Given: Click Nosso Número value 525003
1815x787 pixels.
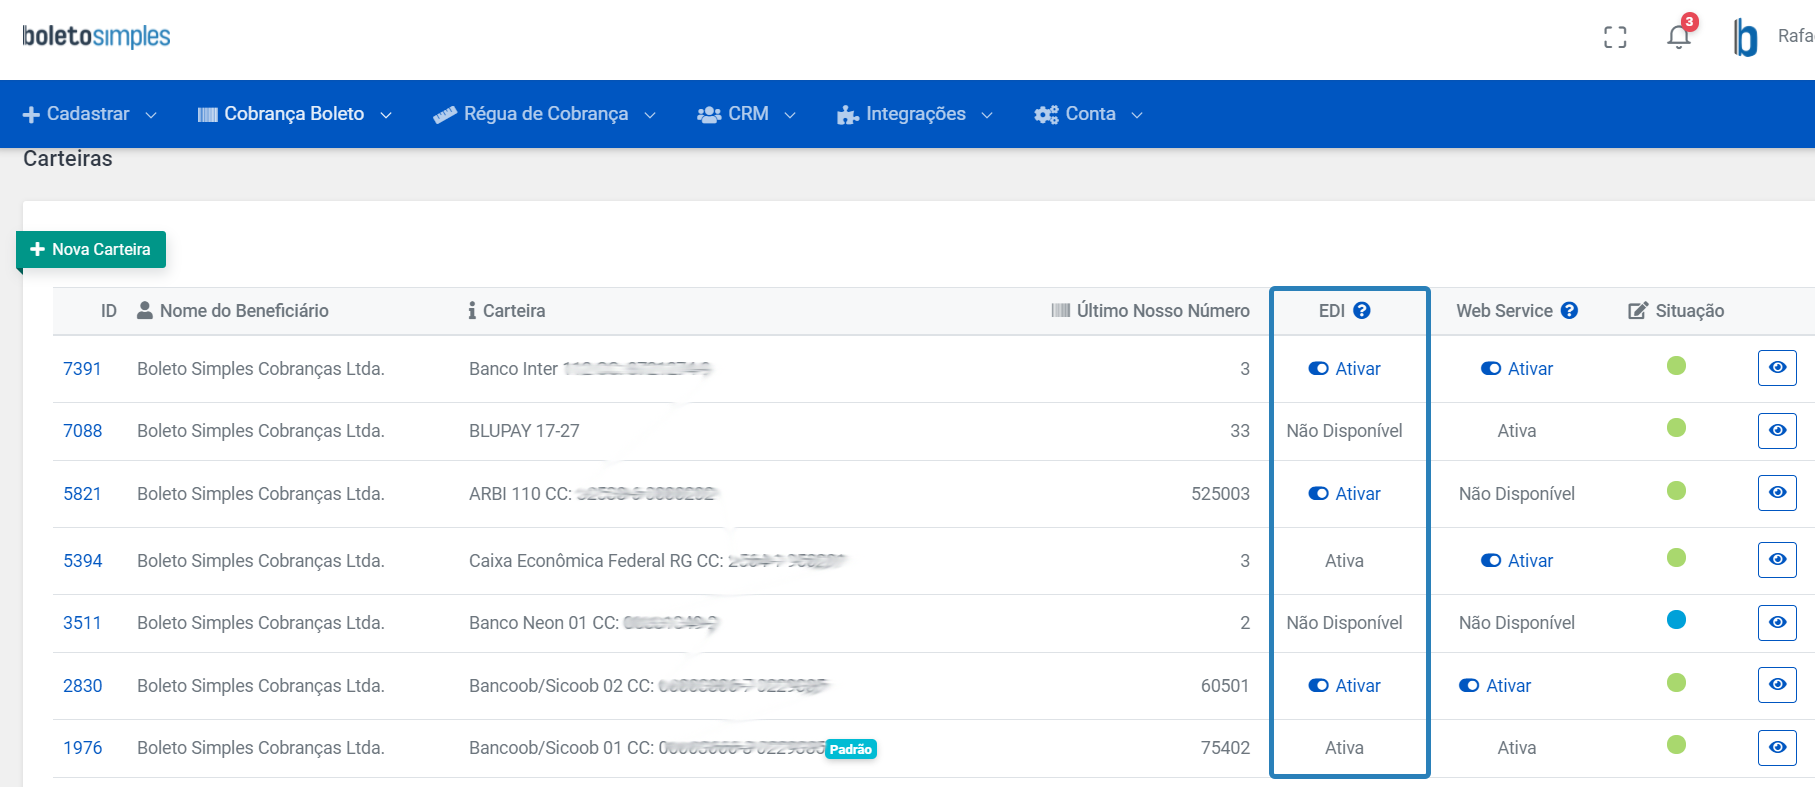Looking at the screenshot, I should tap(1220, 494).
